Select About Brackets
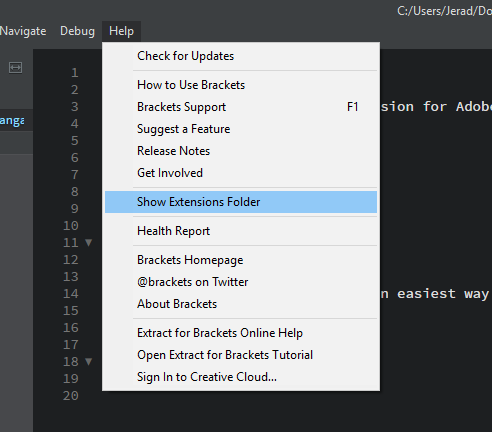Screen dimensions: 492x432 coord(241,304)
